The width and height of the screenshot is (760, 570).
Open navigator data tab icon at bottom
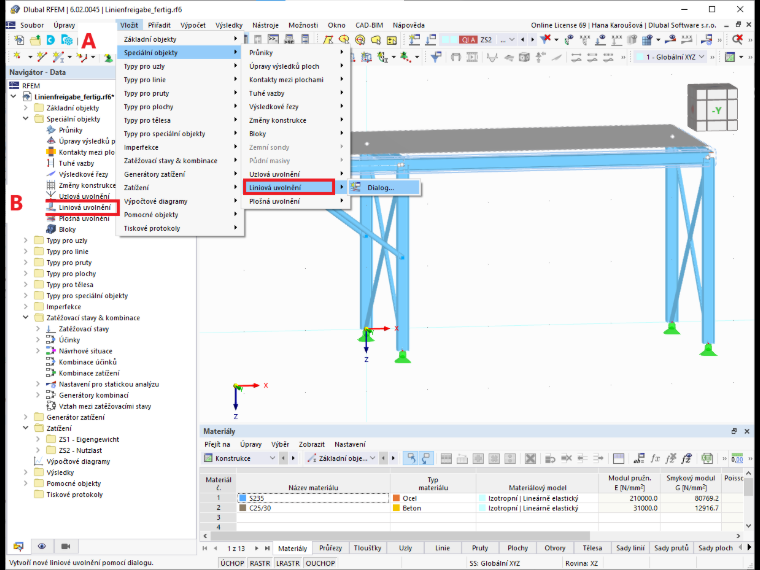(x=18, y=546)
